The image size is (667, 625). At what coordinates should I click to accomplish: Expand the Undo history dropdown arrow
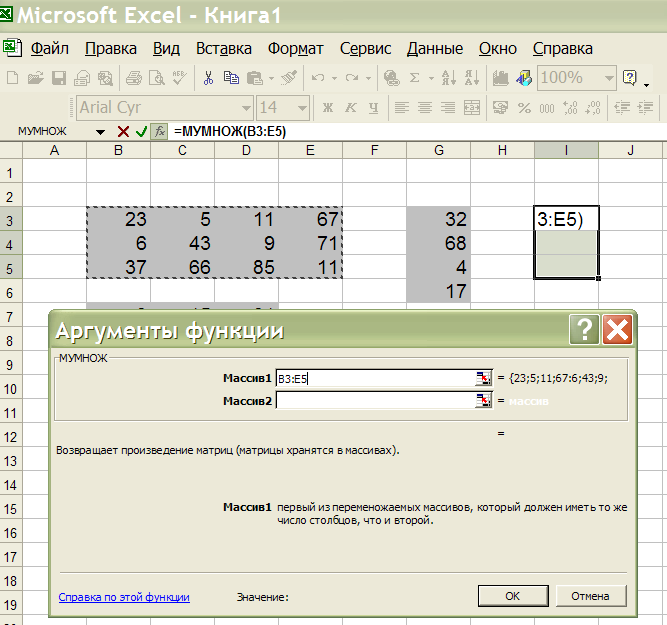334,78
